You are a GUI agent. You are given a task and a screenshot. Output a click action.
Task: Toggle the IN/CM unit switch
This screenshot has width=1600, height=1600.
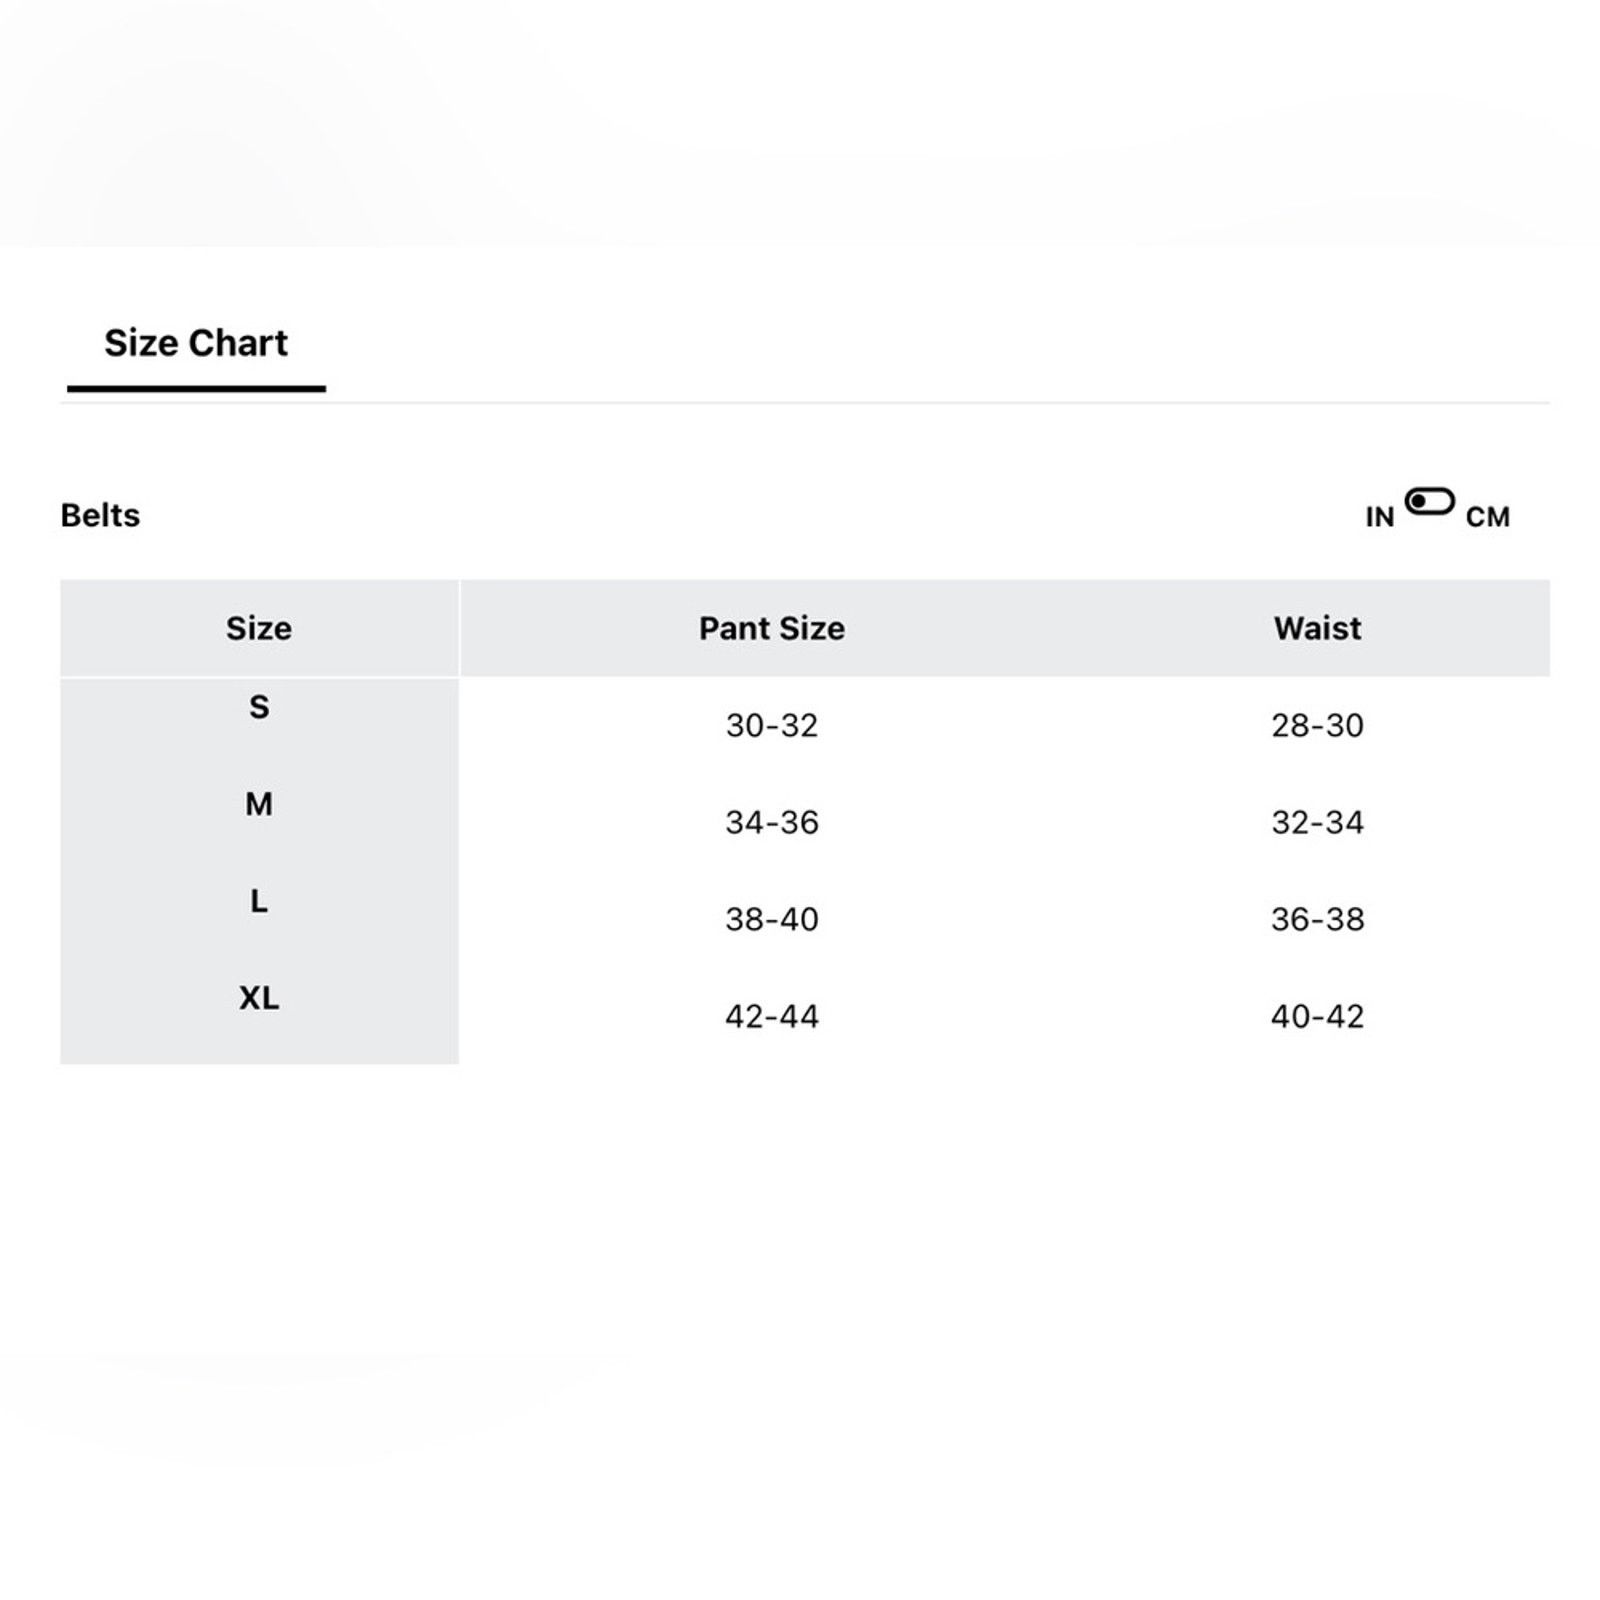coord(1429,502)
